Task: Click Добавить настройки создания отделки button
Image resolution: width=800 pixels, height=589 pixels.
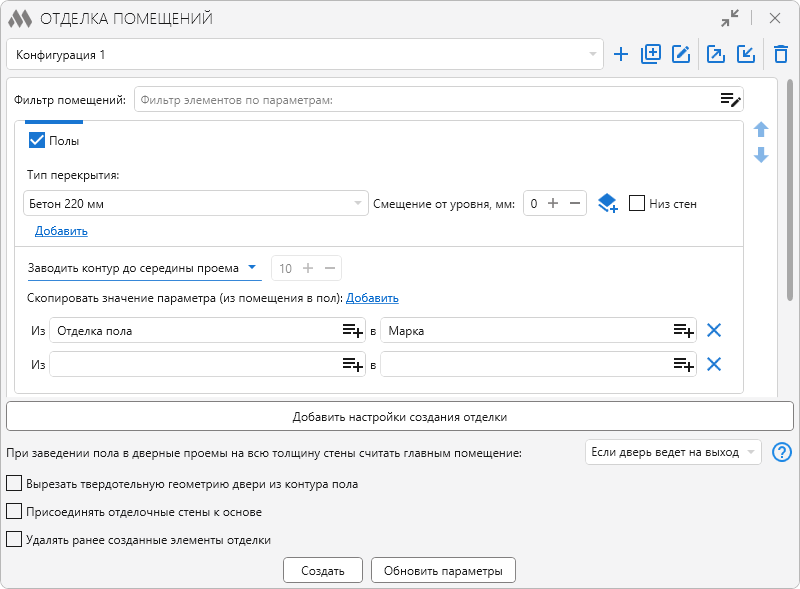Action: click(x=400, y=416)
